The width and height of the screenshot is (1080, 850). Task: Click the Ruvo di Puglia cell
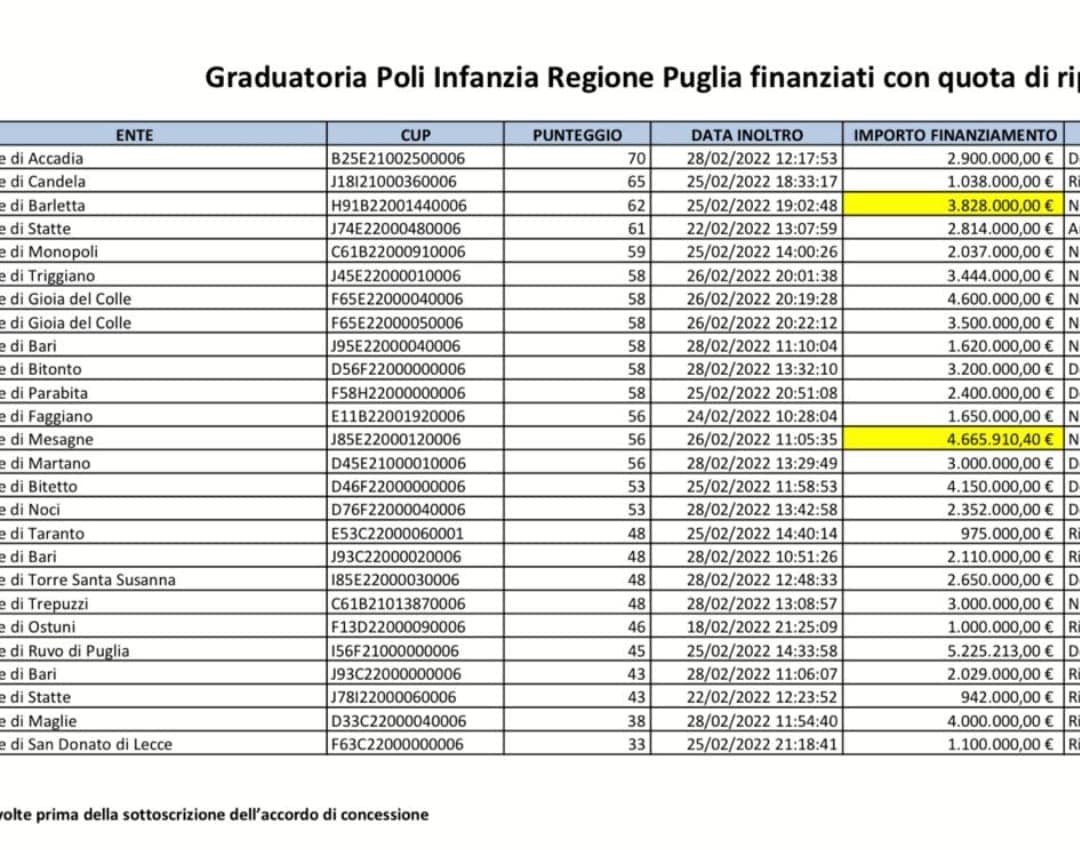[78, 651]
